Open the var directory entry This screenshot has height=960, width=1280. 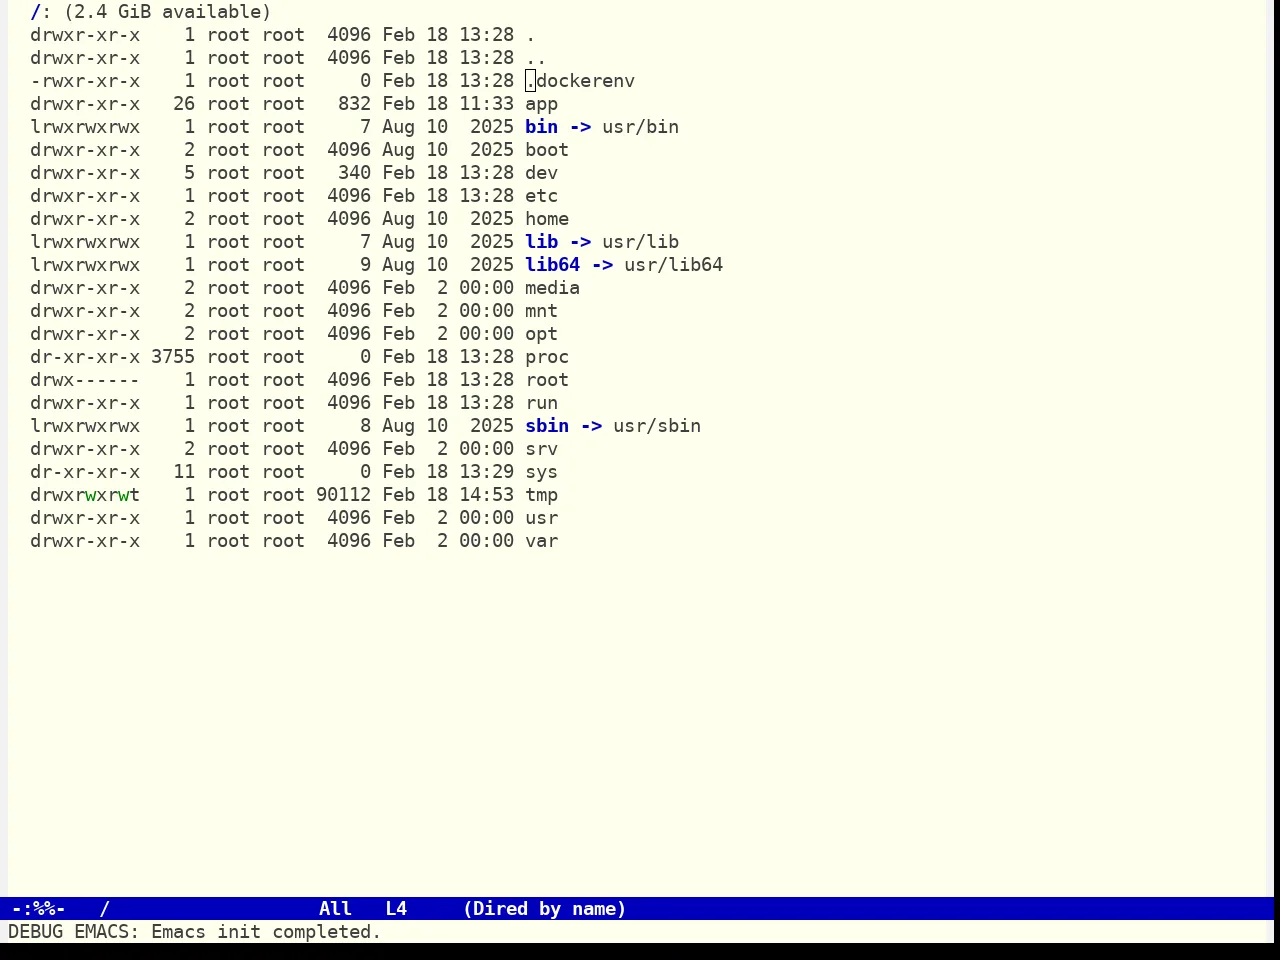[541, 541]
